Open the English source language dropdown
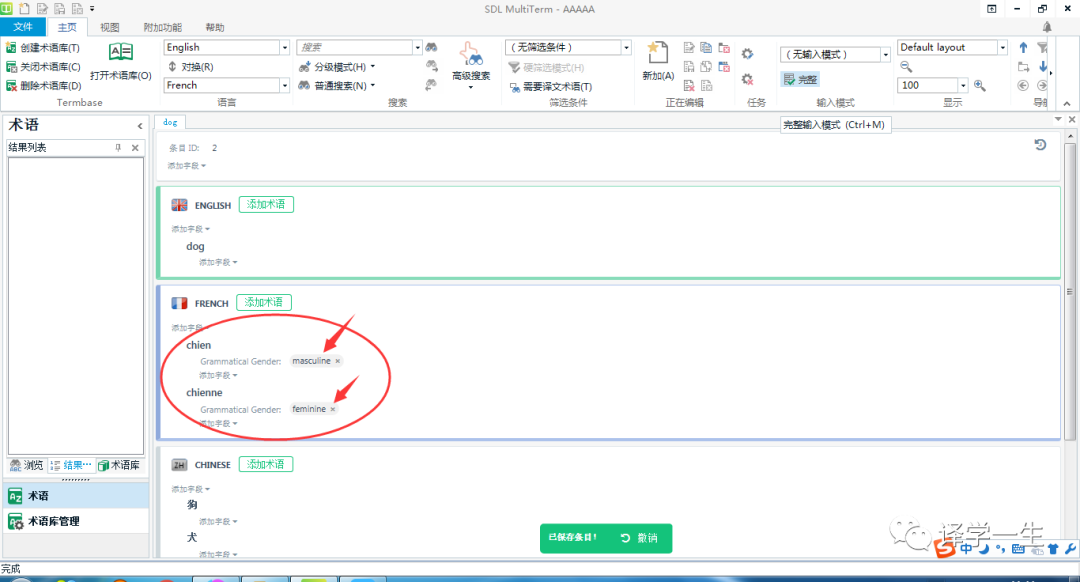The width and height of the screenshot is (1080, 582). tap(284, 48)
